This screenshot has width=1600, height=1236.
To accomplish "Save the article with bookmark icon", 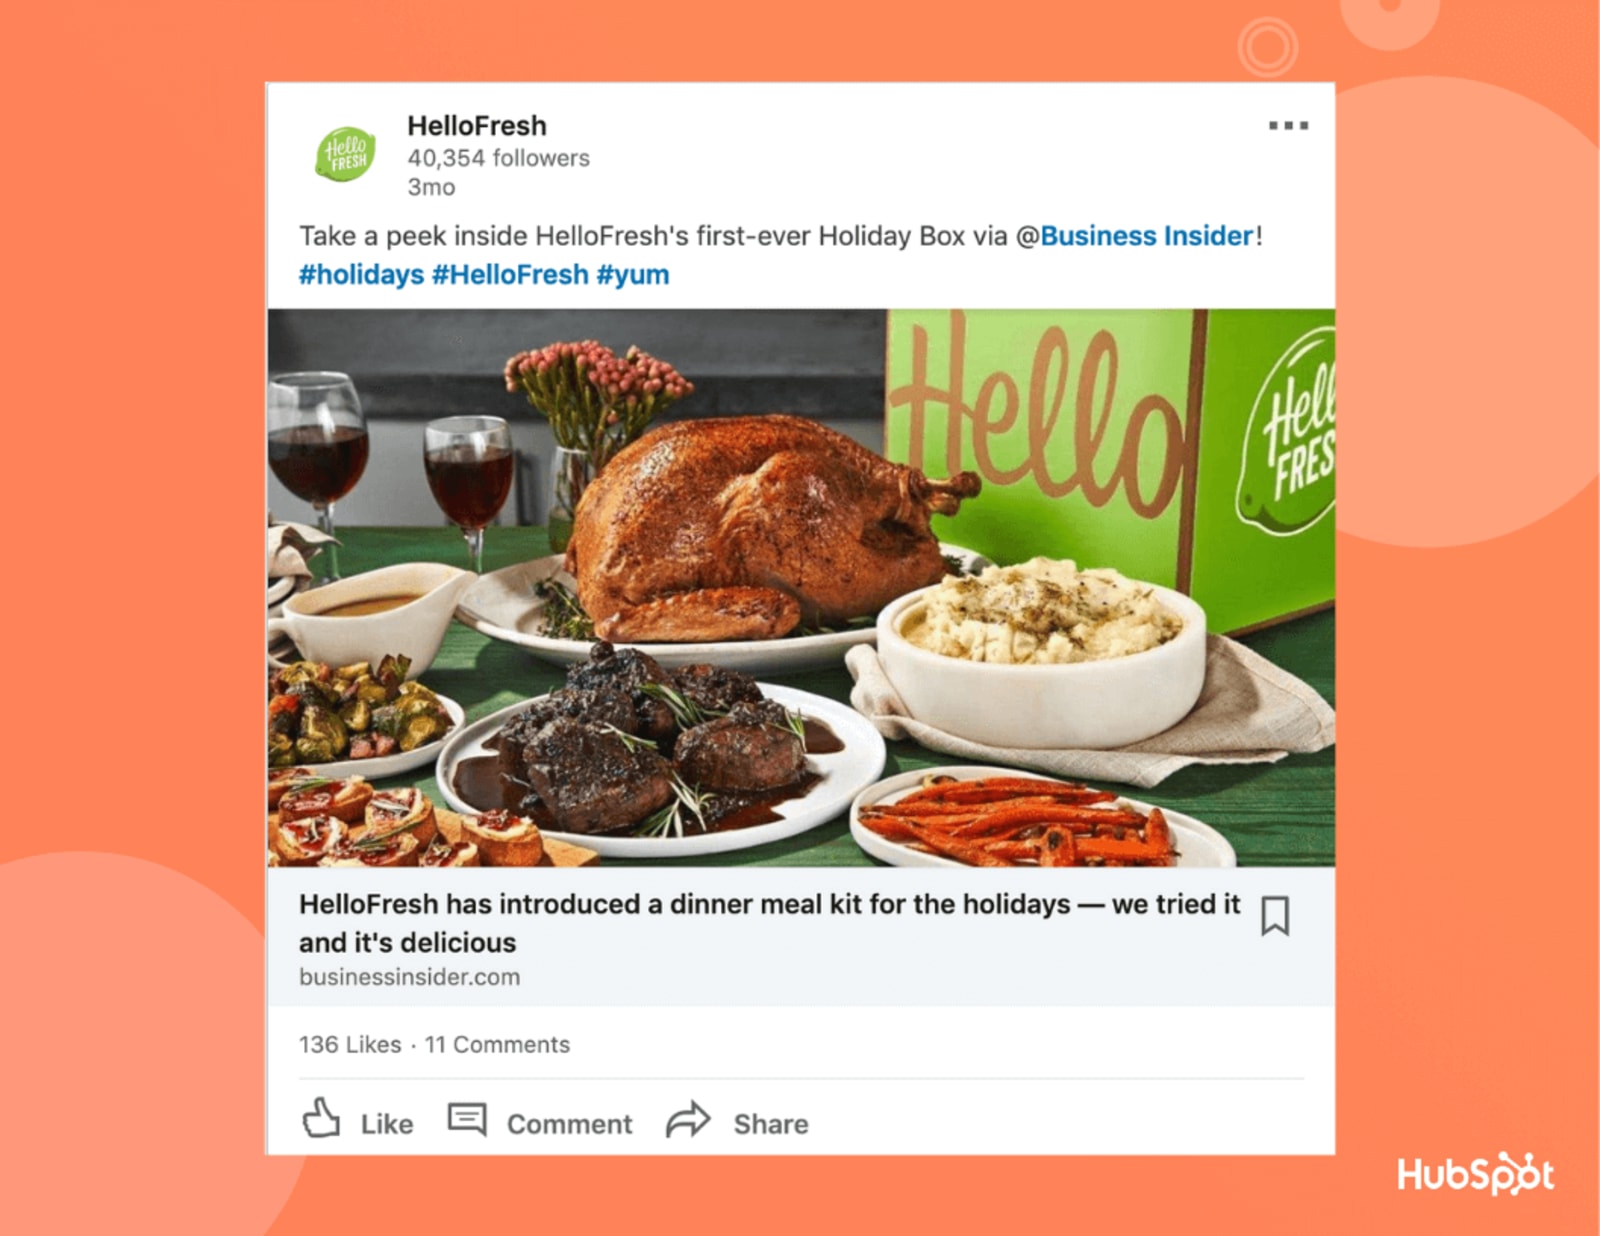I will pos(1275,916).
